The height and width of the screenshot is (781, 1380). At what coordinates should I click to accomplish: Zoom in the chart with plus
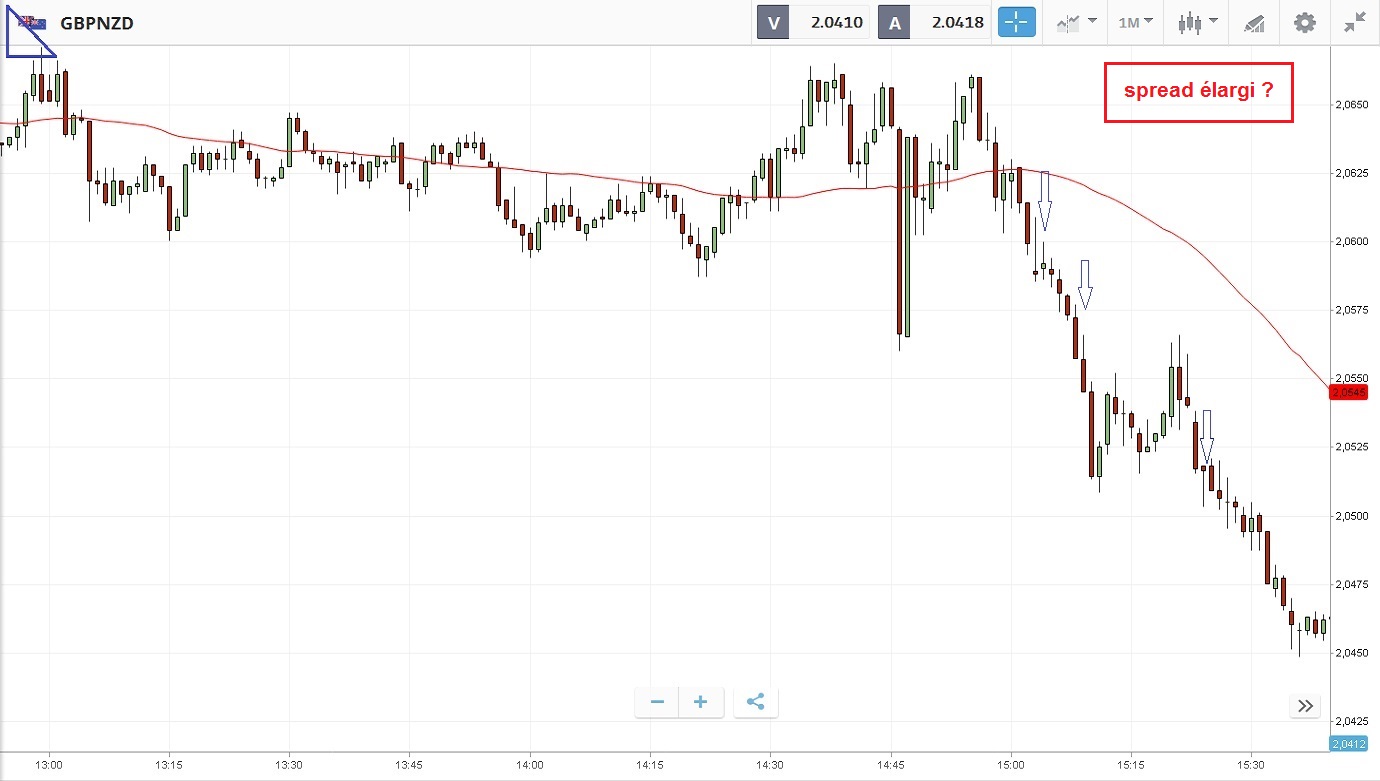pyautogui.click(x=701, y=702)
